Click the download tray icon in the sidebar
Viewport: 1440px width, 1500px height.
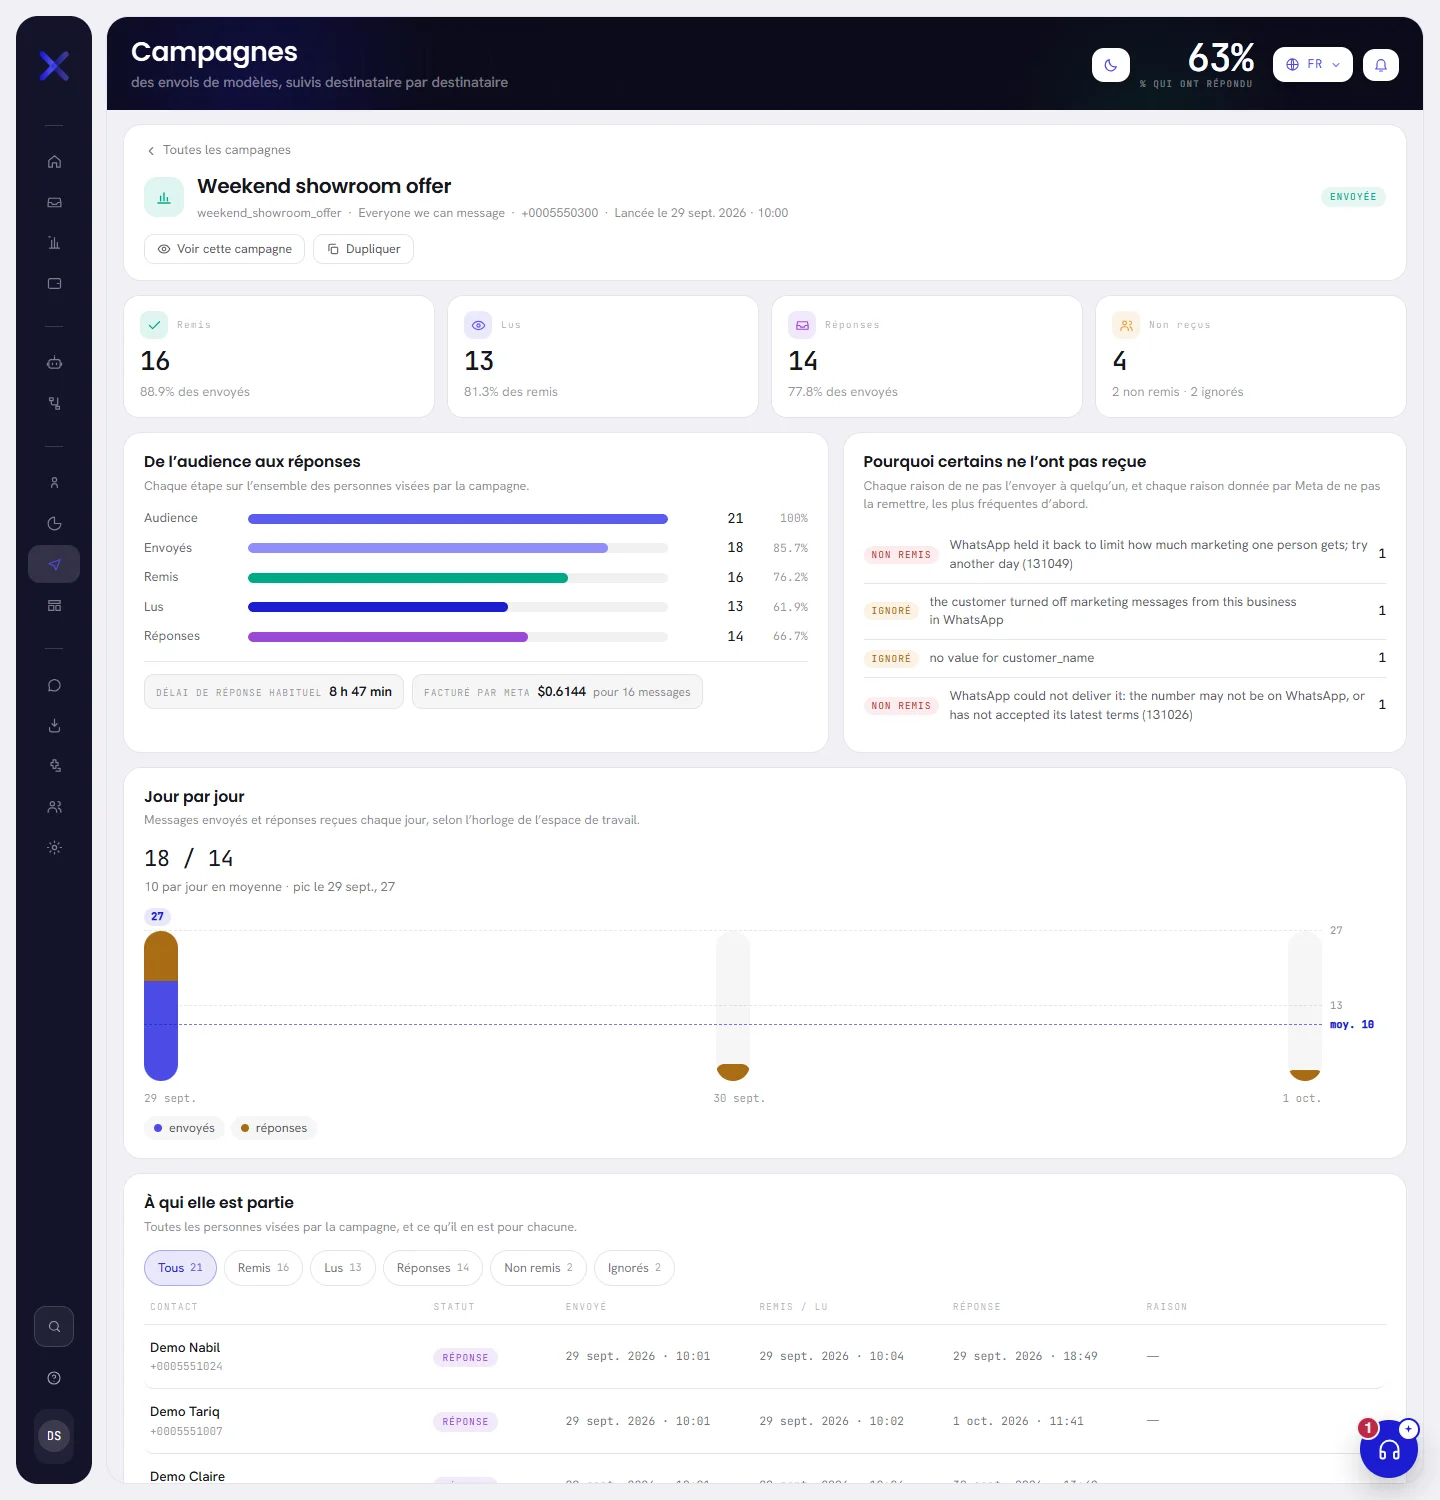(54, 726)
